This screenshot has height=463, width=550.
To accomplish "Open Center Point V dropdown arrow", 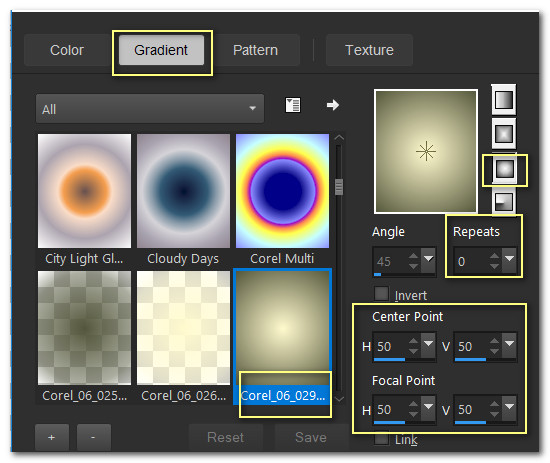I will (x=509, y=345).
